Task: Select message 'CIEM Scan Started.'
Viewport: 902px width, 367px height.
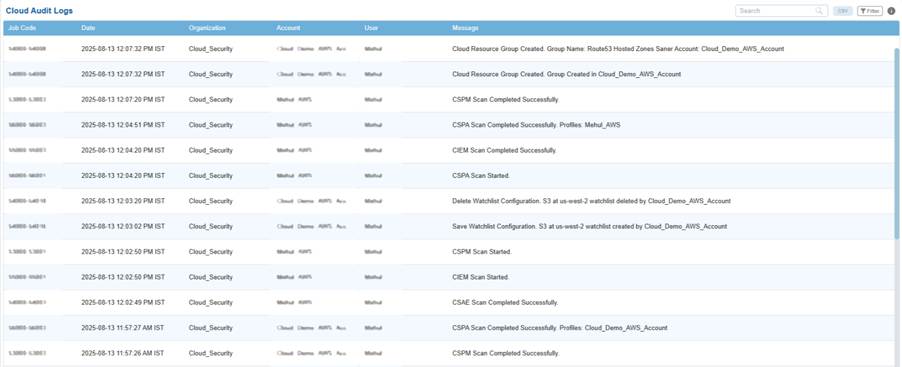Action: pyautogui.click(x=481, y=277)
